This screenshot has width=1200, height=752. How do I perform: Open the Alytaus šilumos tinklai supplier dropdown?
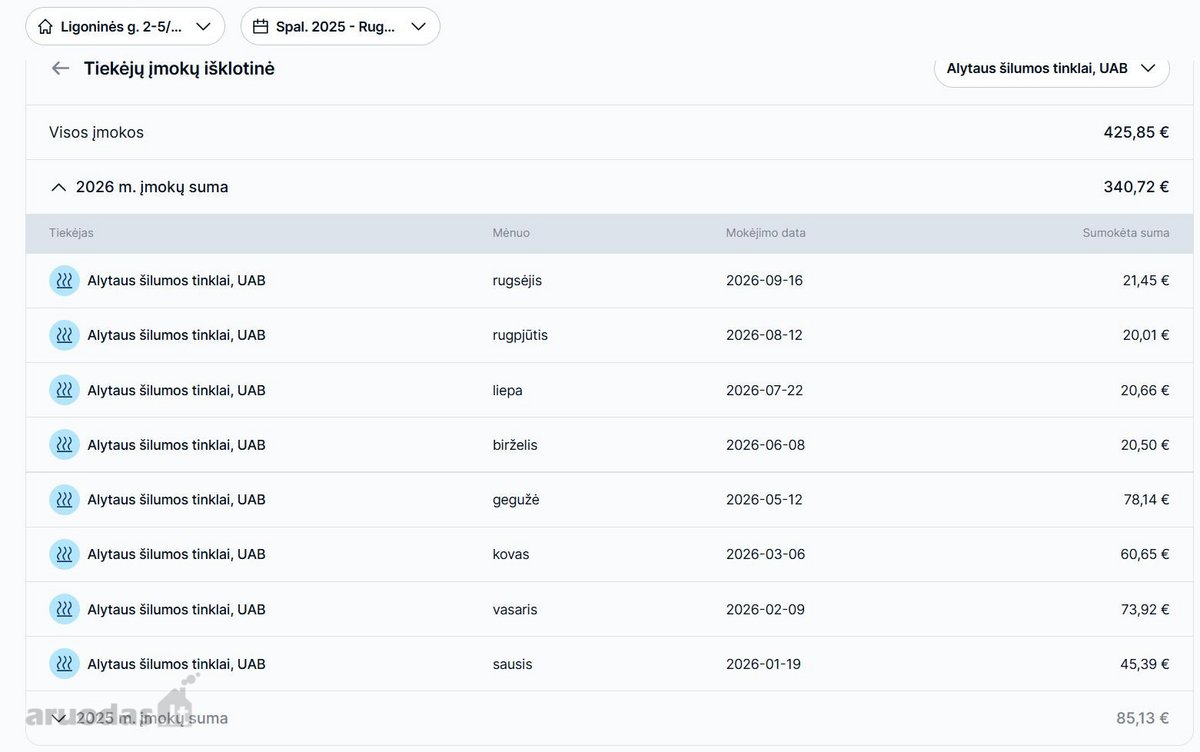[1051, 68]
